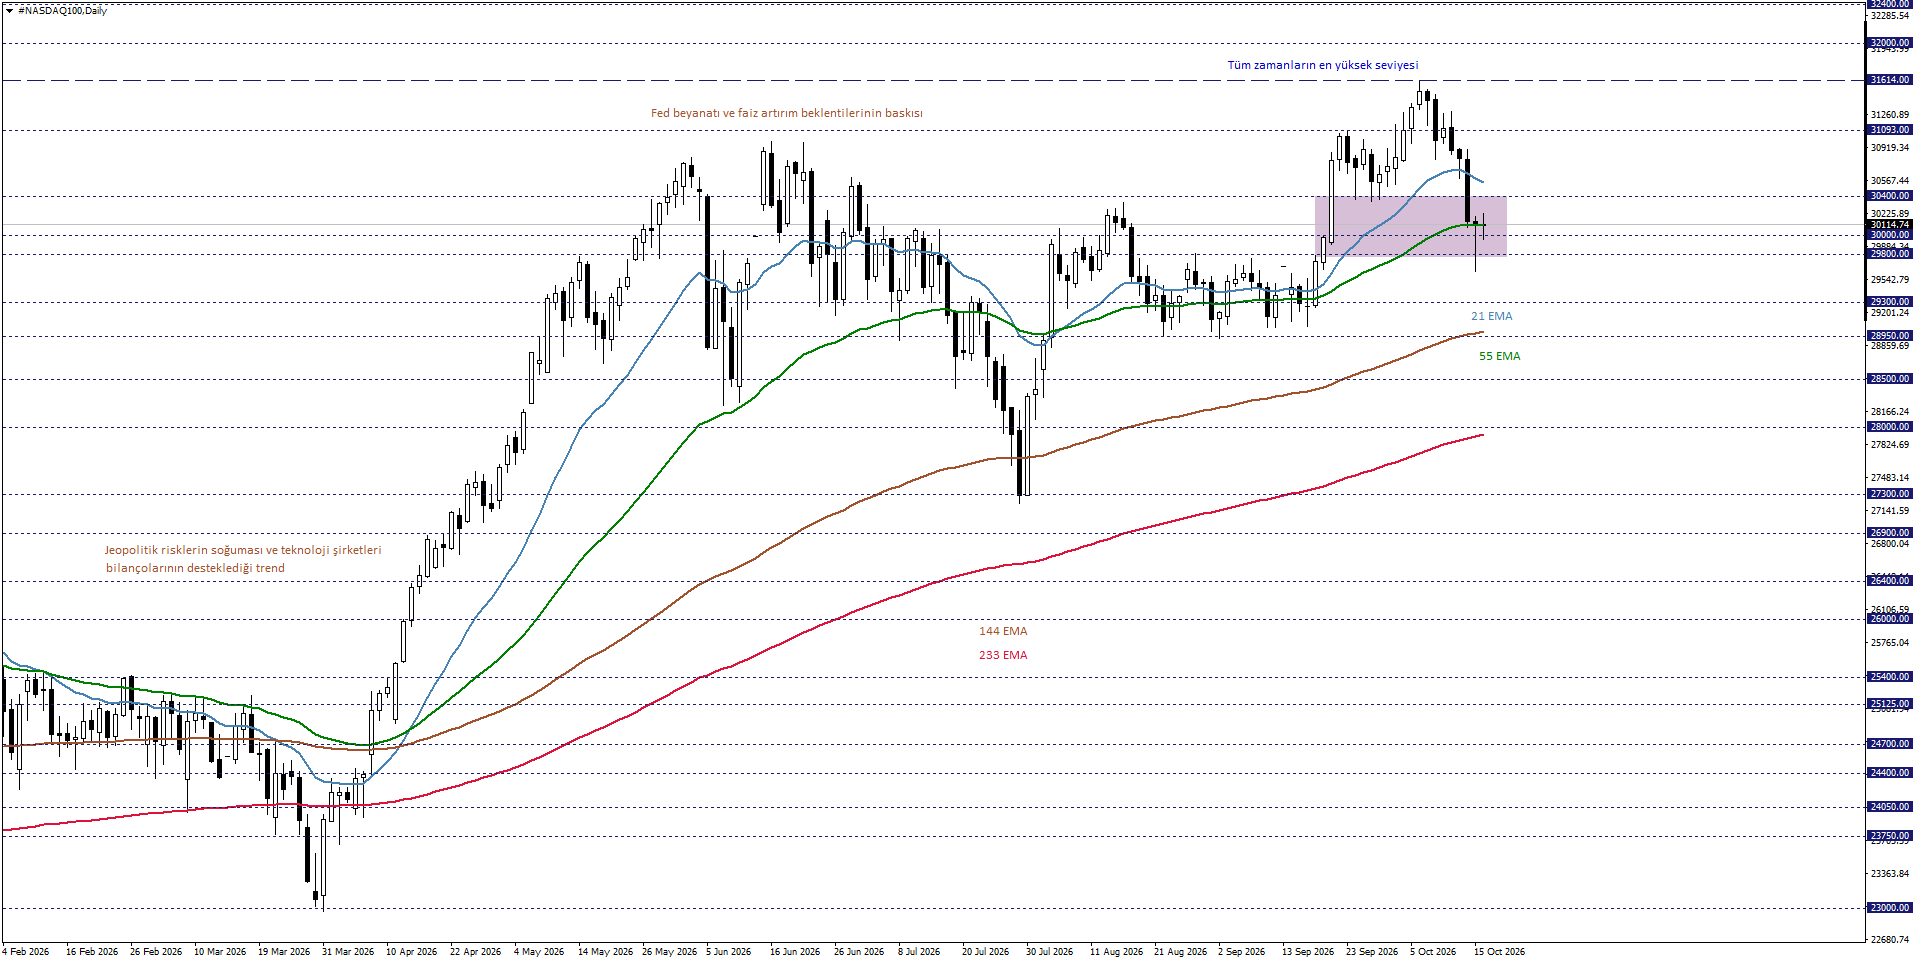Click the 23000.00 price level tag
Image resolution: width=1916 pixels, height=963 pixels.
1890,908
